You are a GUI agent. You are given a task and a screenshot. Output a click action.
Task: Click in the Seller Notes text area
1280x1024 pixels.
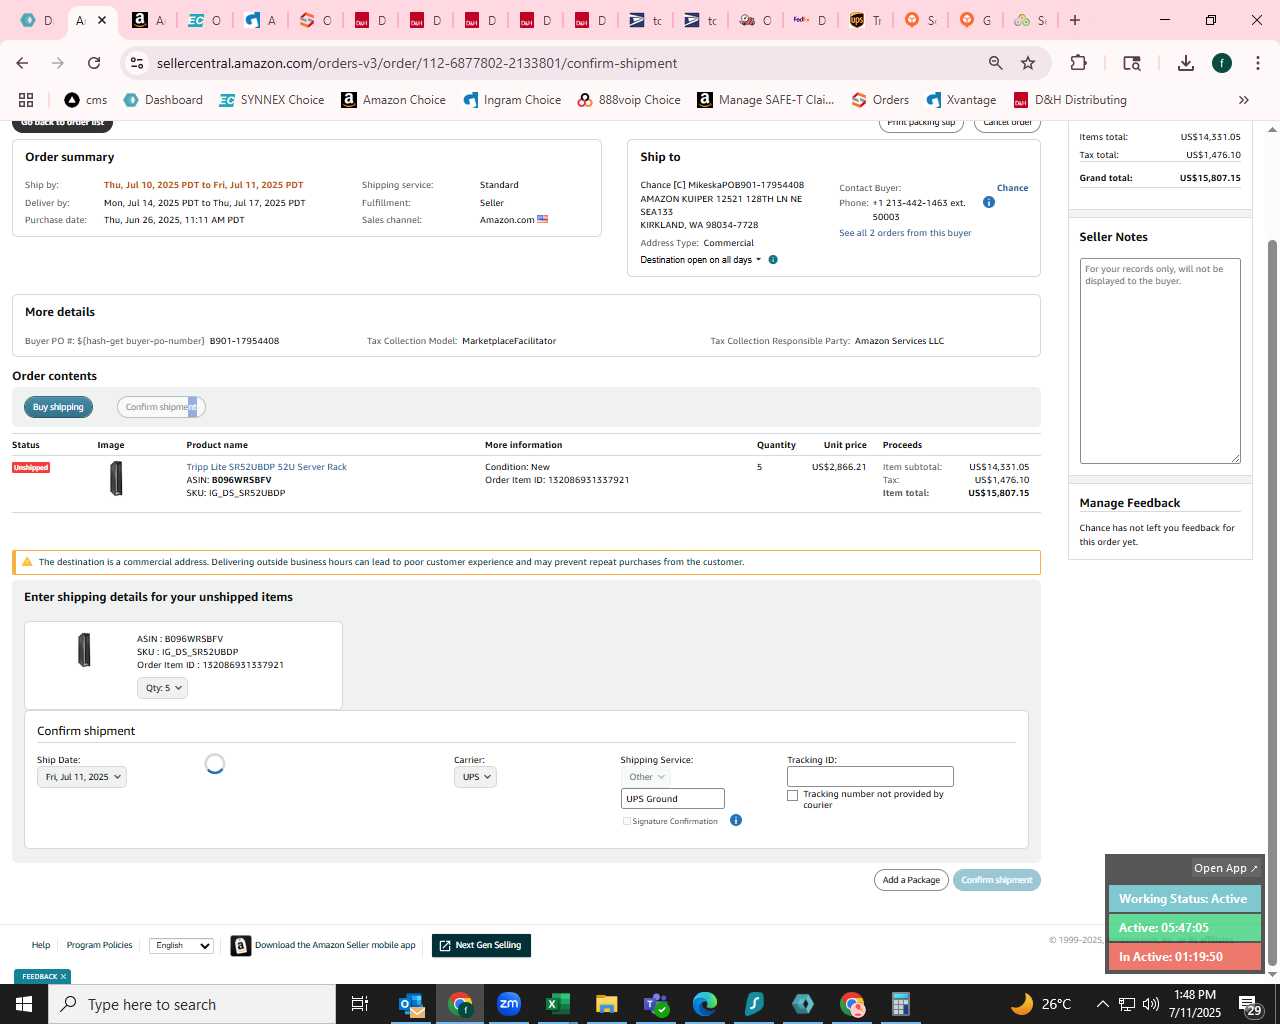(x=1160, y=361)
